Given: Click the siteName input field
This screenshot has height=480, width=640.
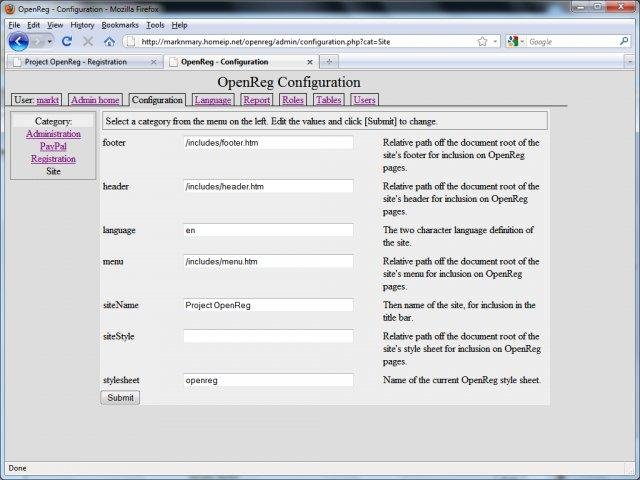Looking at the screenshot, I should click(268, 305).
